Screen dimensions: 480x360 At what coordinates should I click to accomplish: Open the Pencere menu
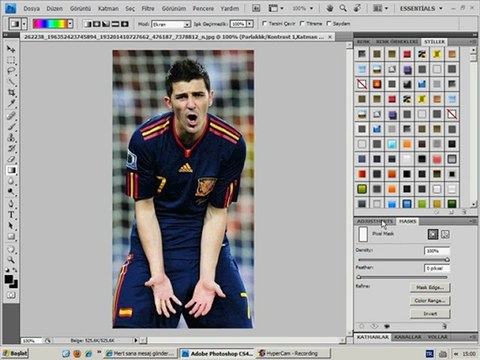pyautogui.click(x=203, y=9)
